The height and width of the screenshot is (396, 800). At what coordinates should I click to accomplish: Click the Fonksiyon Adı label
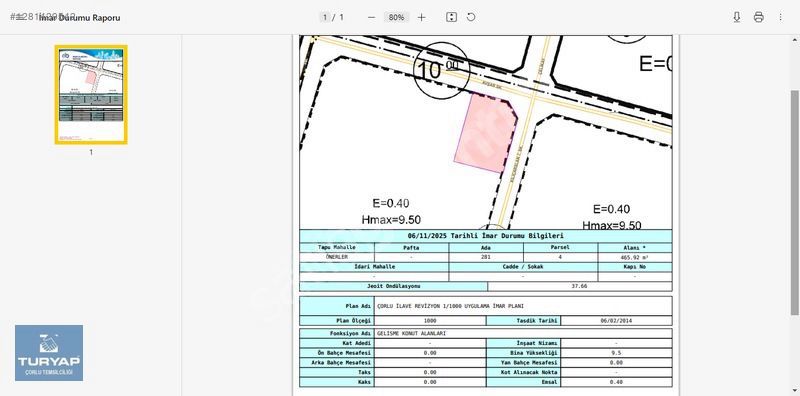[351, 333]
